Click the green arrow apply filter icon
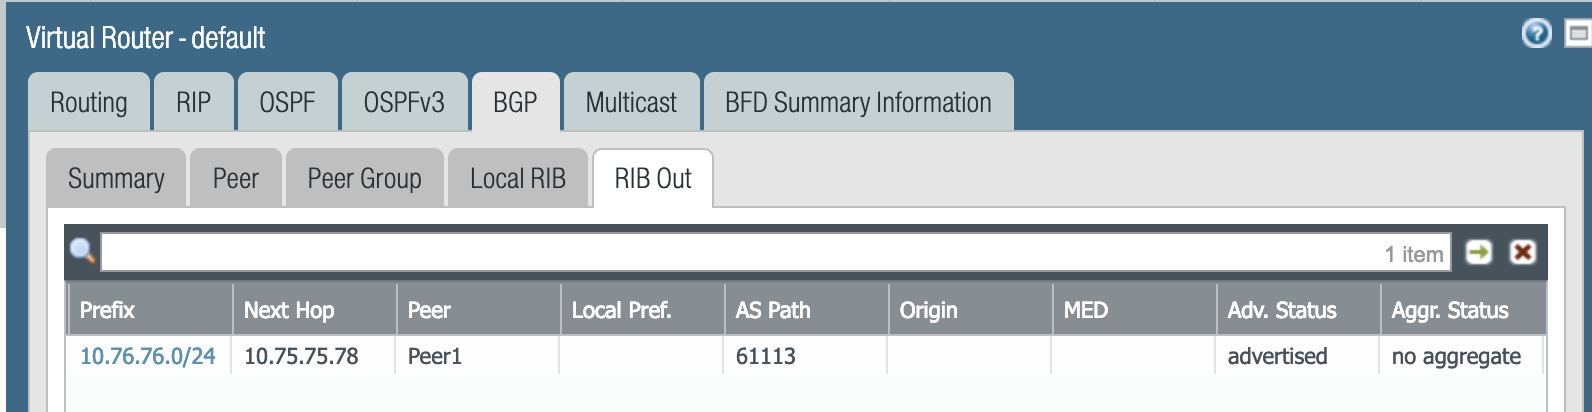Screen dimensions: 1592x412 (1479, 252)
